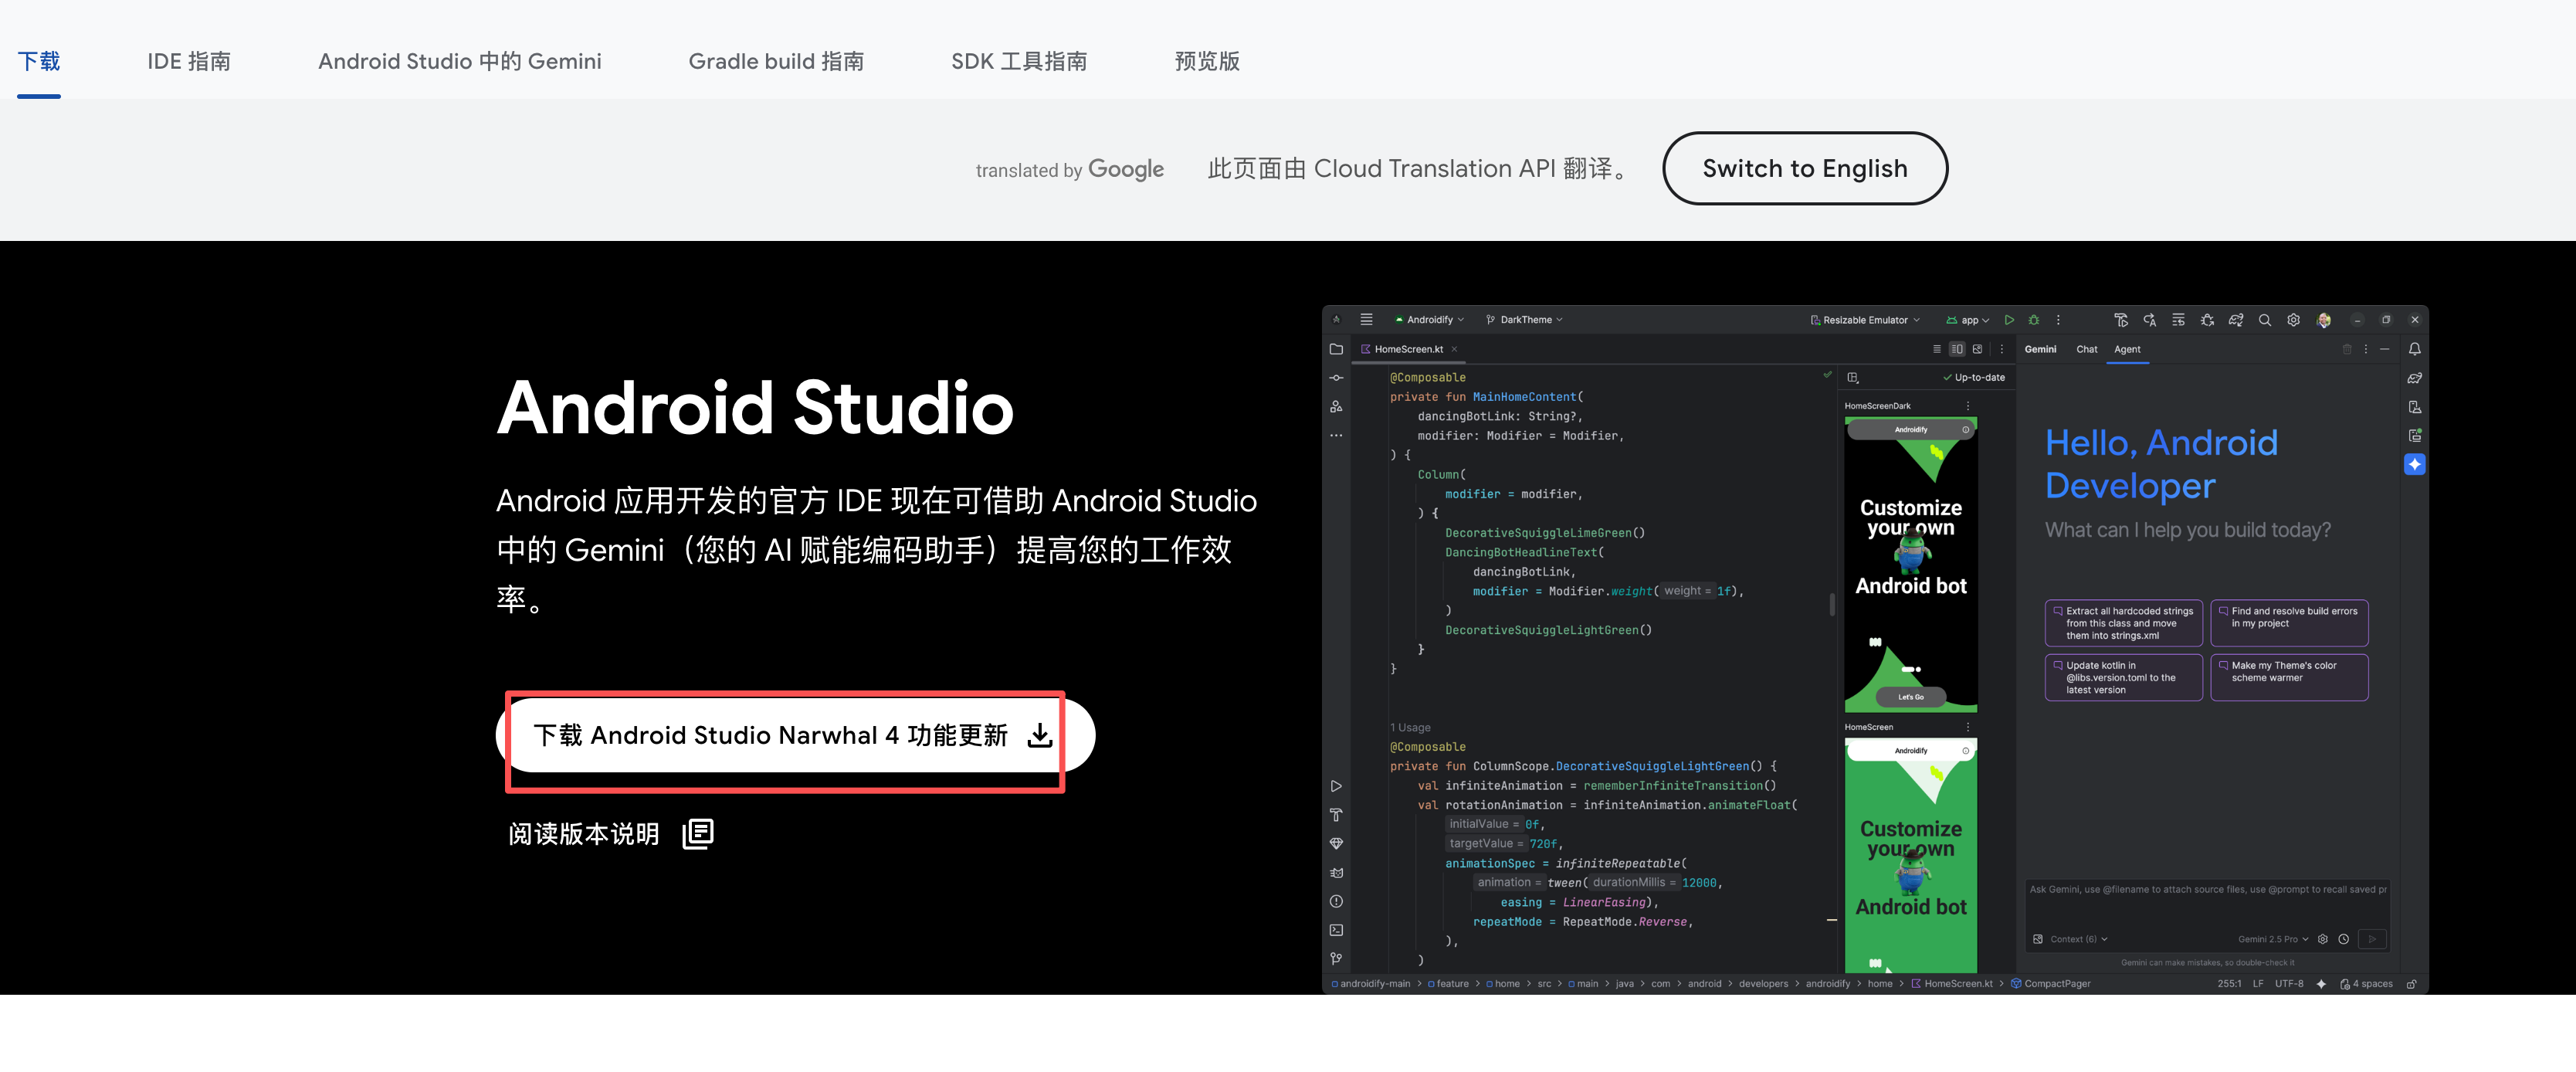Click the green Debug bug icon
Screen dimensions: 2576x1072
tap(2034, 320)
